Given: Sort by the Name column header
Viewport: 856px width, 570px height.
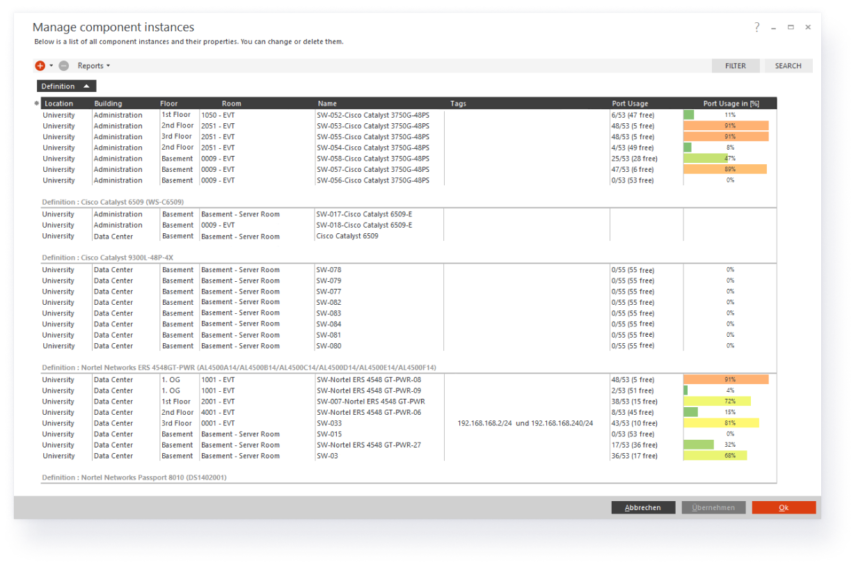Looking at the screenshot, I should tap(328, 103).
